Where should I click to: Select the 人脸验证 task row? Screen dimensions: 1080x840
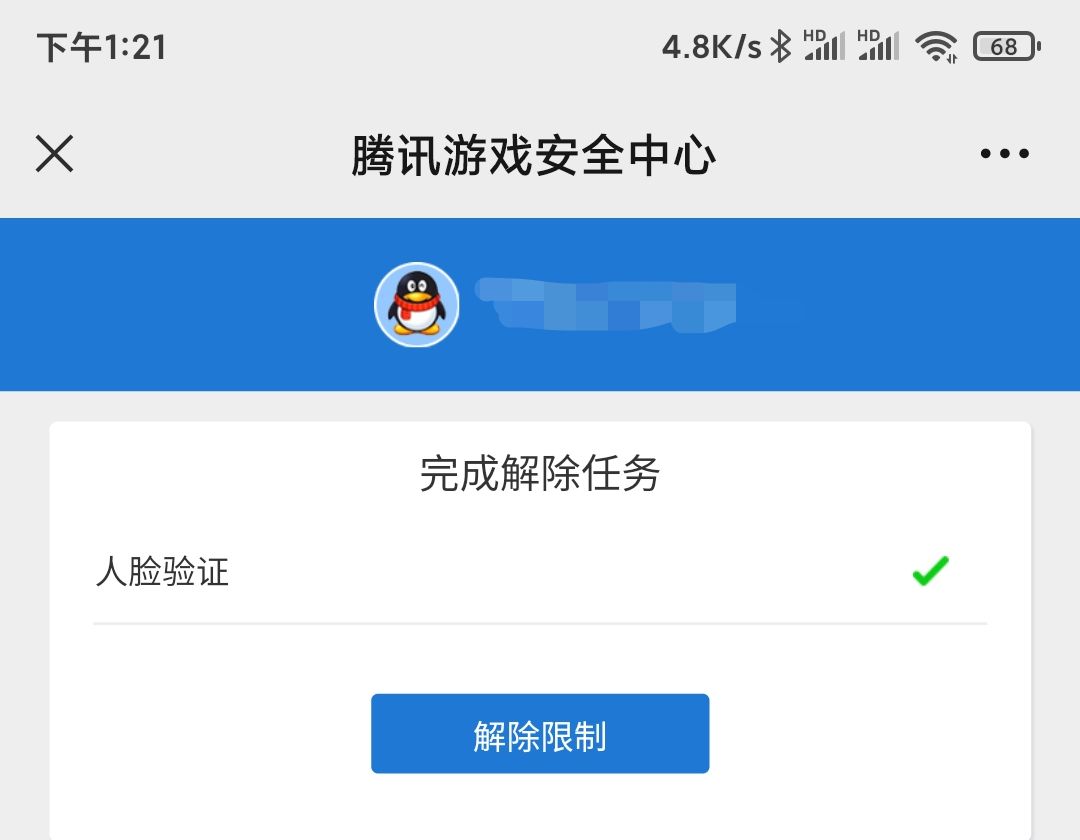coord(540,571)
